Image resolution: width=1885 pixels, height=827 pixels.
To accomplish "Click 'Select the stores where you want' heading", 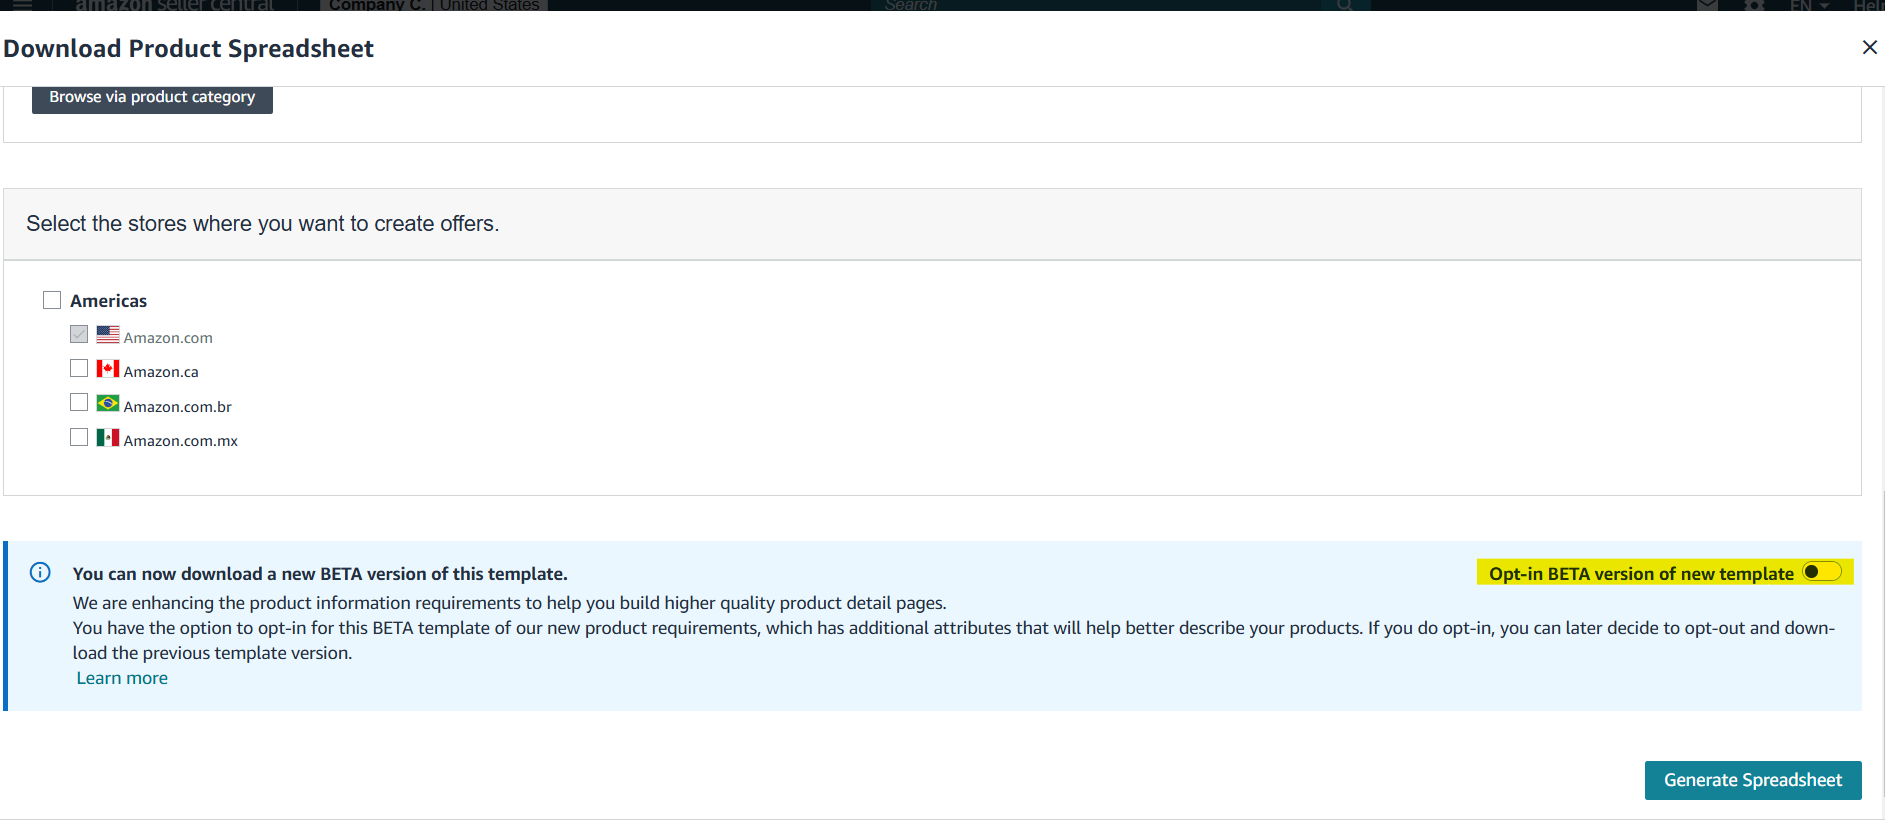I will pos(262,224).
